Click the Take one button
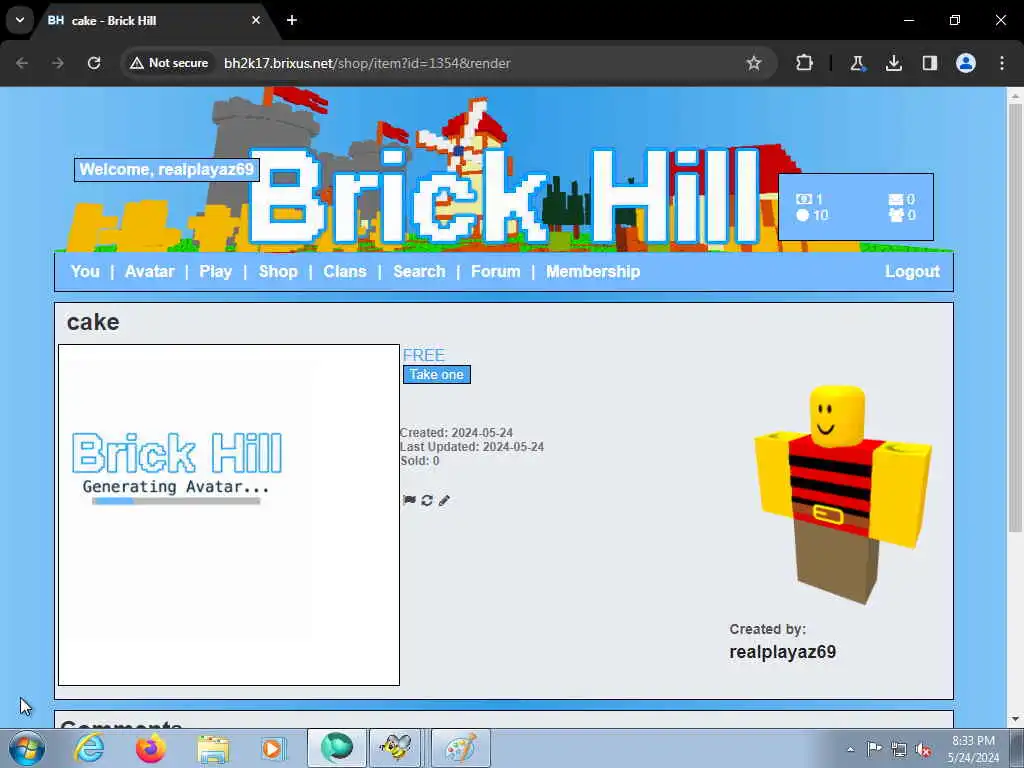 437,374
